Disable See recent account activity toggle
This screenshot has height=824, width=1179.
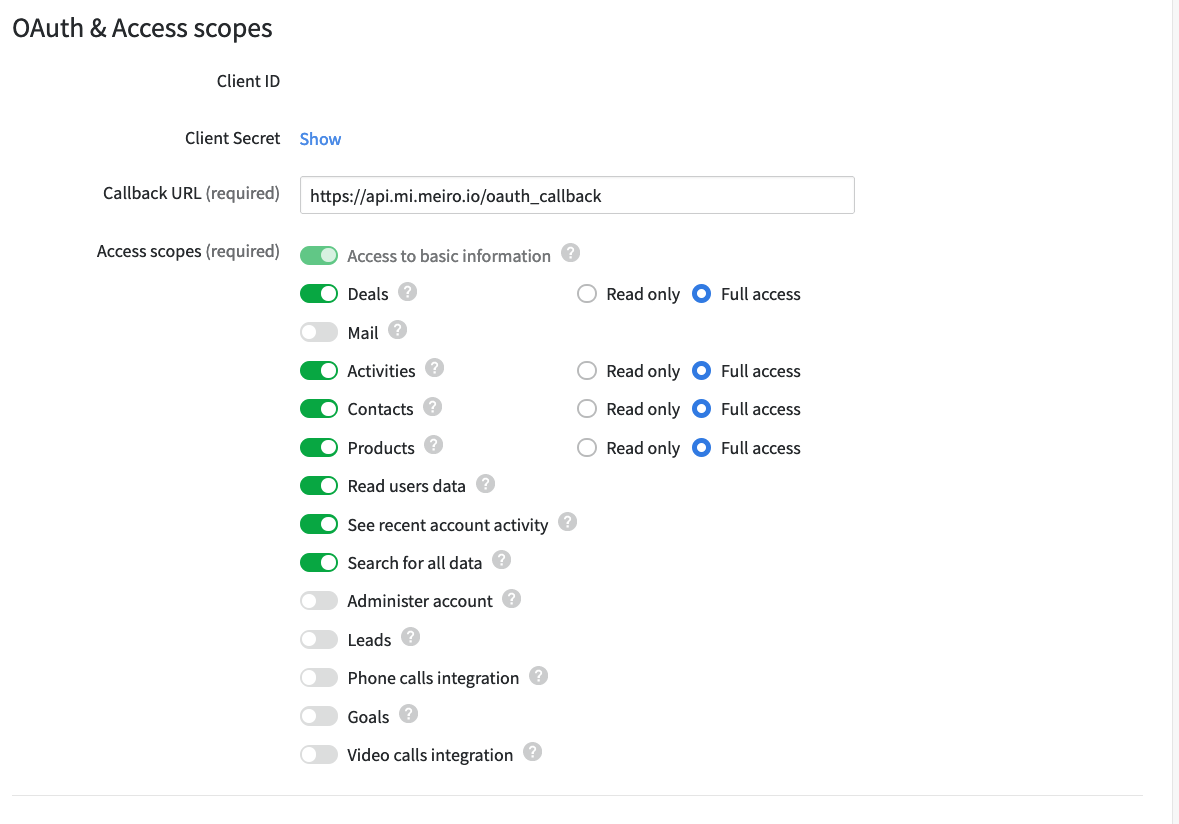coord(319,525)
